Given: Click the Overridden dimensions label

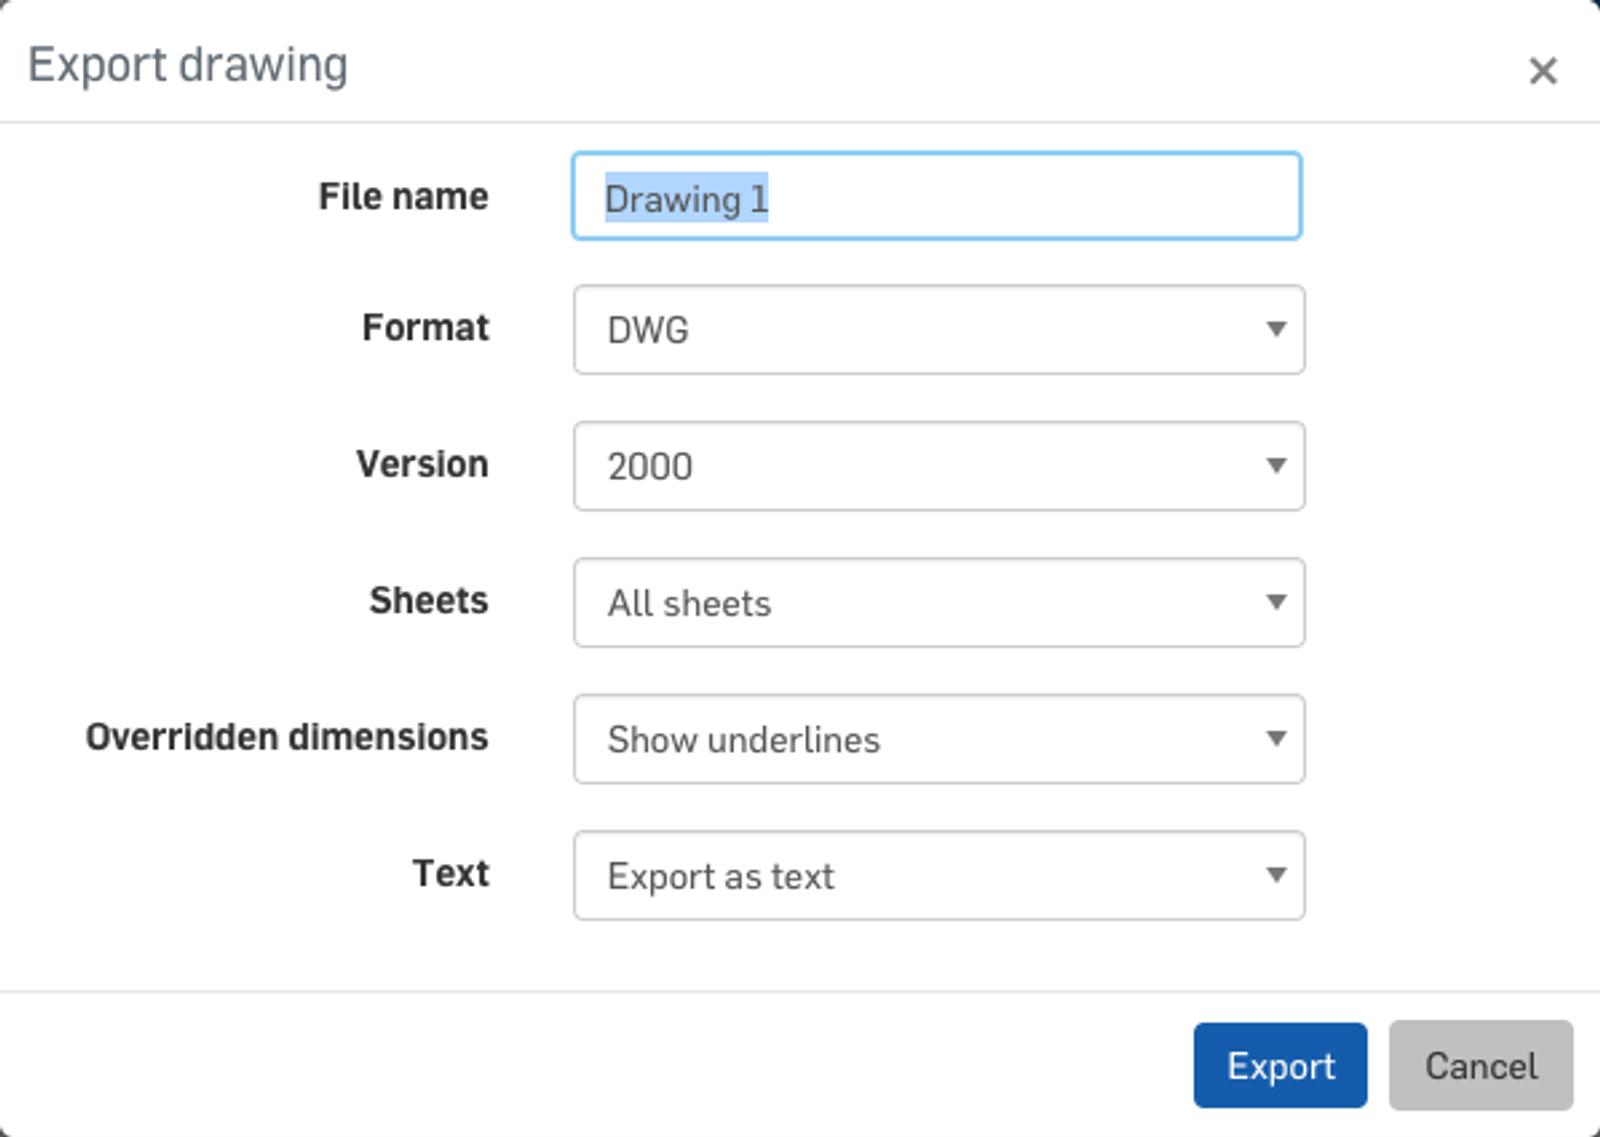Looking at the screenshot, I should (x=287, y=737).
